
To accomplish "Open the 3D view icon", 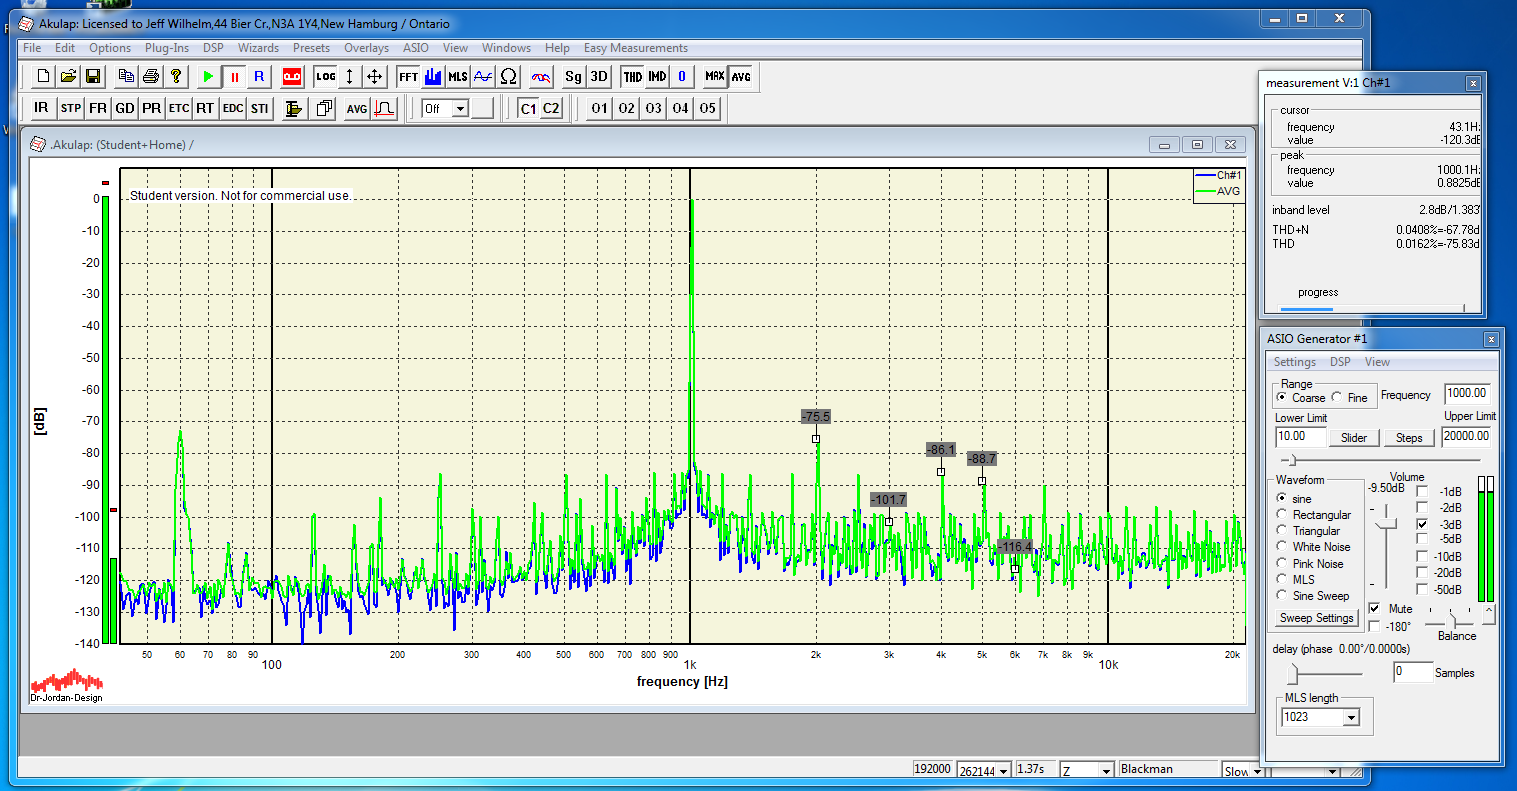I will pos(598,76).
